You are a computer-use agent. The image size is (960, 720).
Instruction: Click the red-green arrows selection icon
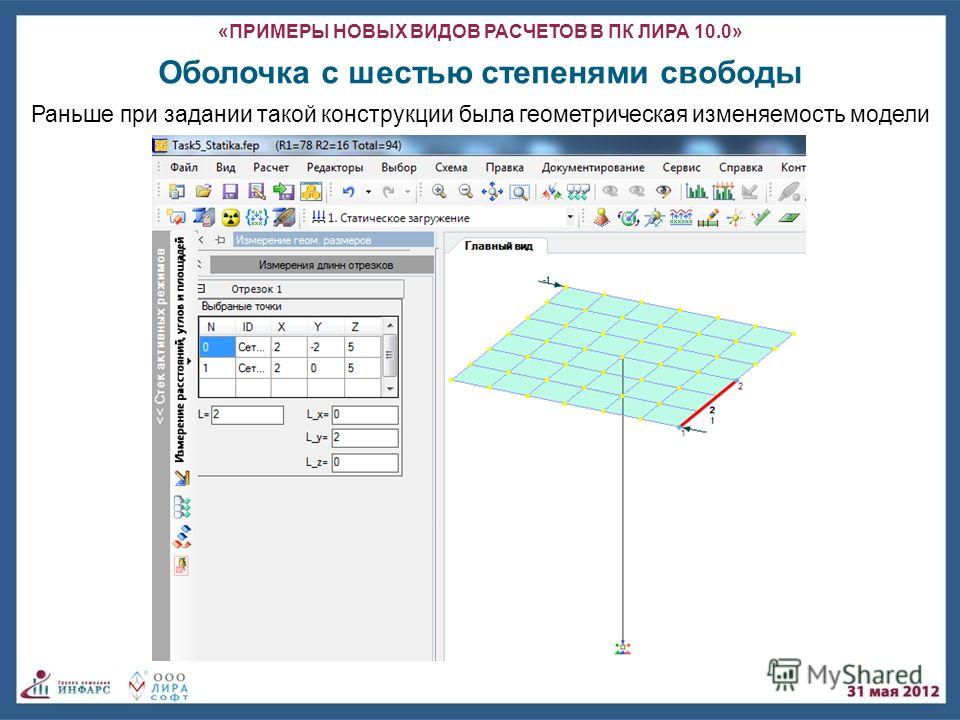tap(552, 192)
